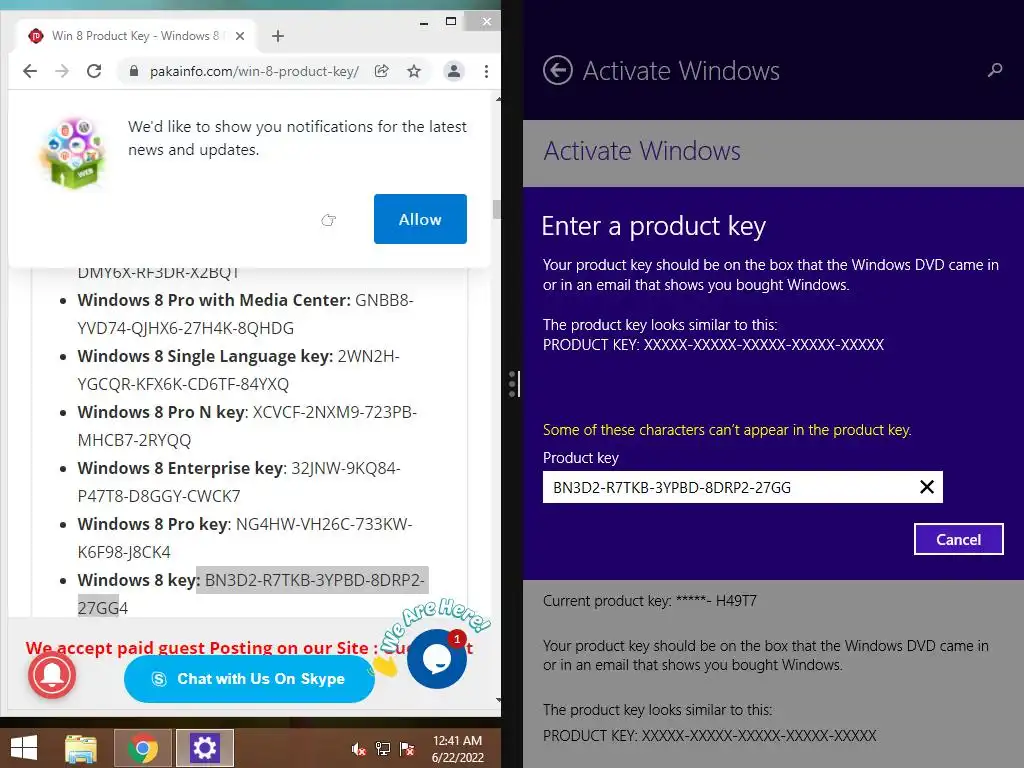
Task: Allow notifications from the site
Action: pyautogui.click(x=420, y=219)
